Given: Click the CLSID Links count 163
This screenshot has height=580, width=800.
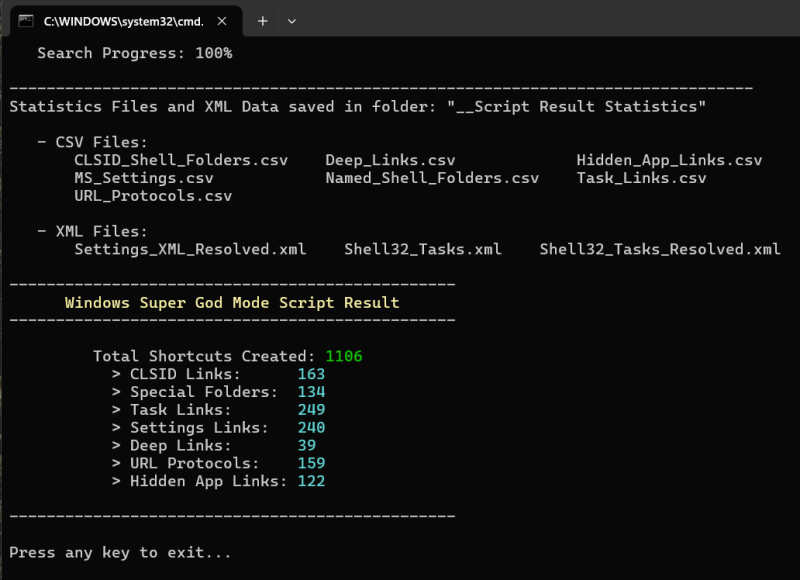Looking at the screenshot, I should [x=311, y=374].
